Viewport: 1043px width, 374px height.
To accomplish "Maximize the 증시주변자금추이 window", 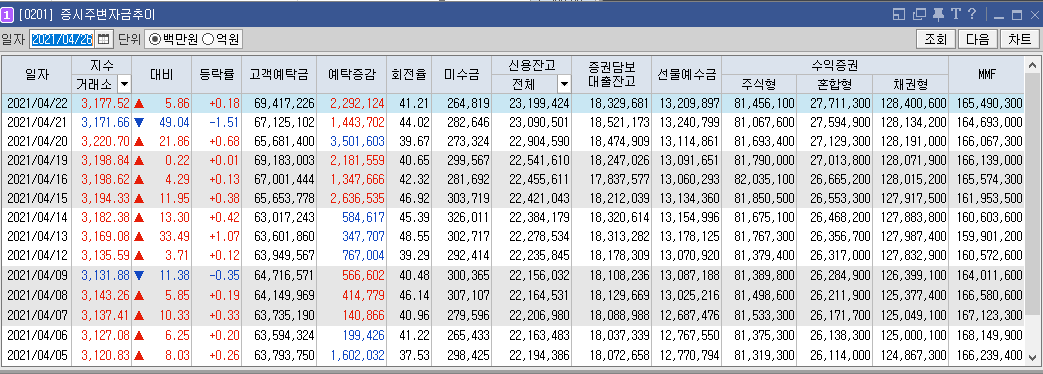I will point(1016,15).
